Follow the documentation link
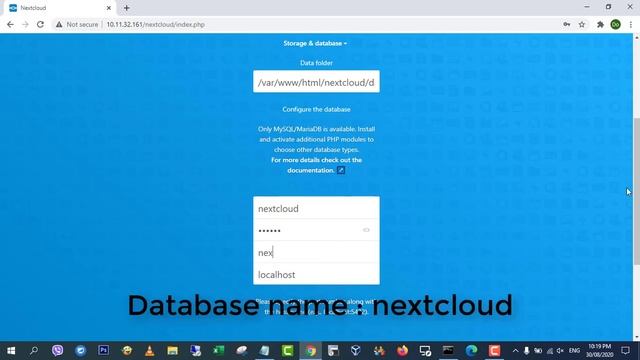Viewport: 640px width, 360px height. click(x=311, y=170)
